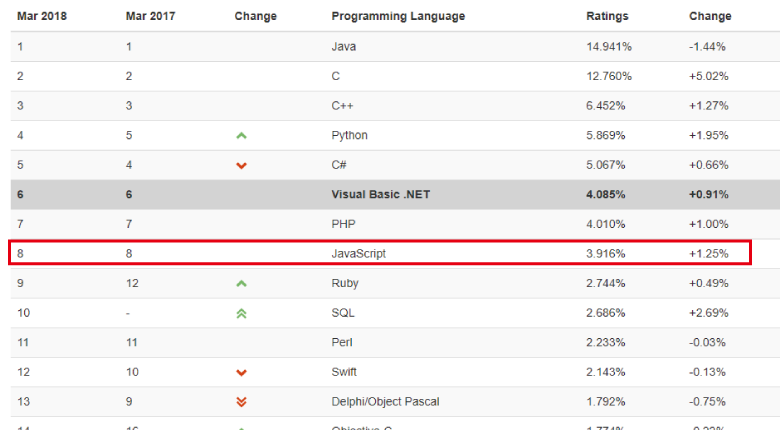Click the +0.49% change for Ruby

[x=709, y=283]
